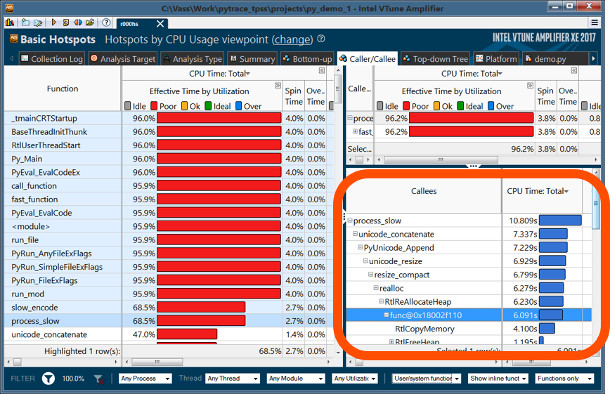Open the Any Module filter dropdown

pyautogui.click(x=296, y=378)
